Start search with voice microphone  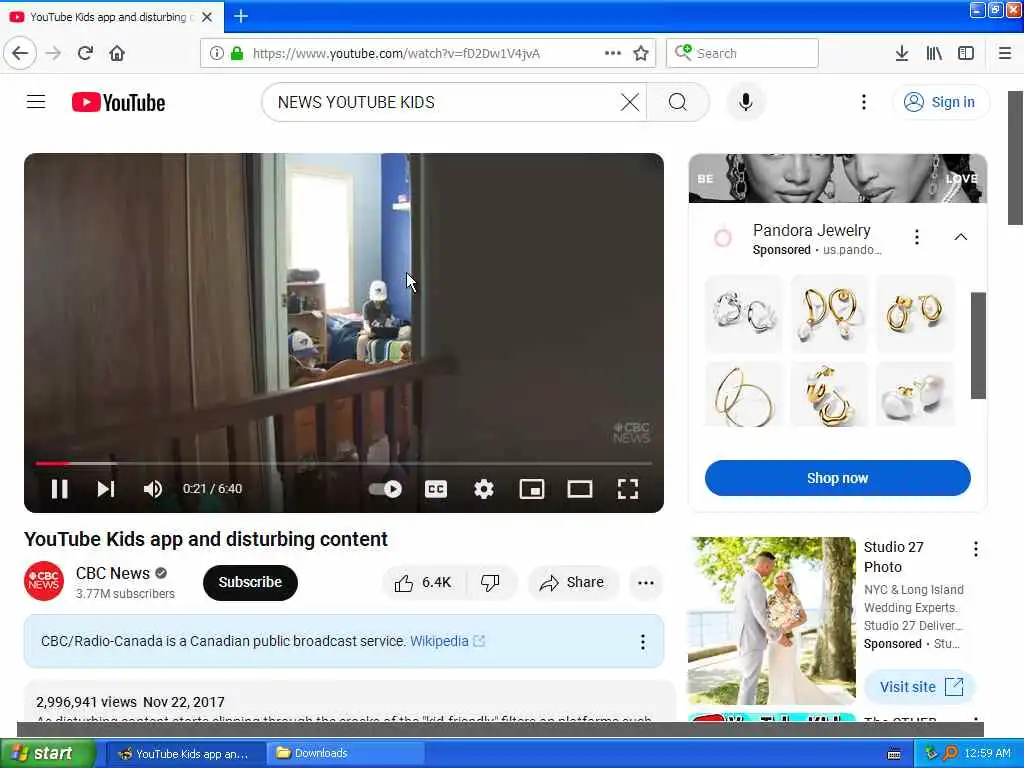pos(746,102)
